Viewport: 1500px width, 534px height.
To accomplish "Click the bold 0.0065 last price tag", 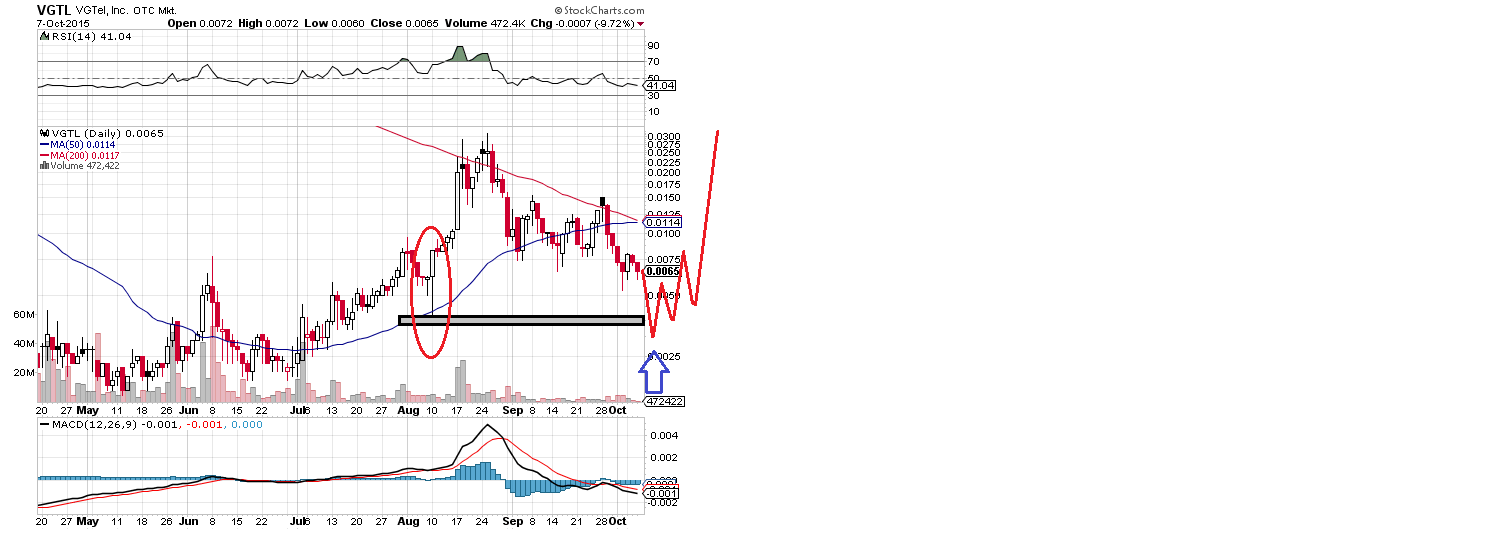I will tap(663, 271).
